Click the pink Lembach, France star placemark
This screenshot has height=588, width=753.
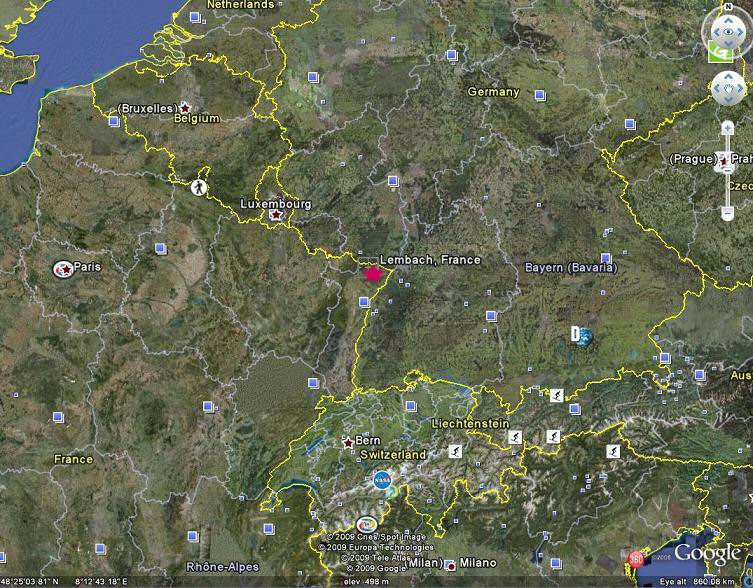click(x=373, y=273)
